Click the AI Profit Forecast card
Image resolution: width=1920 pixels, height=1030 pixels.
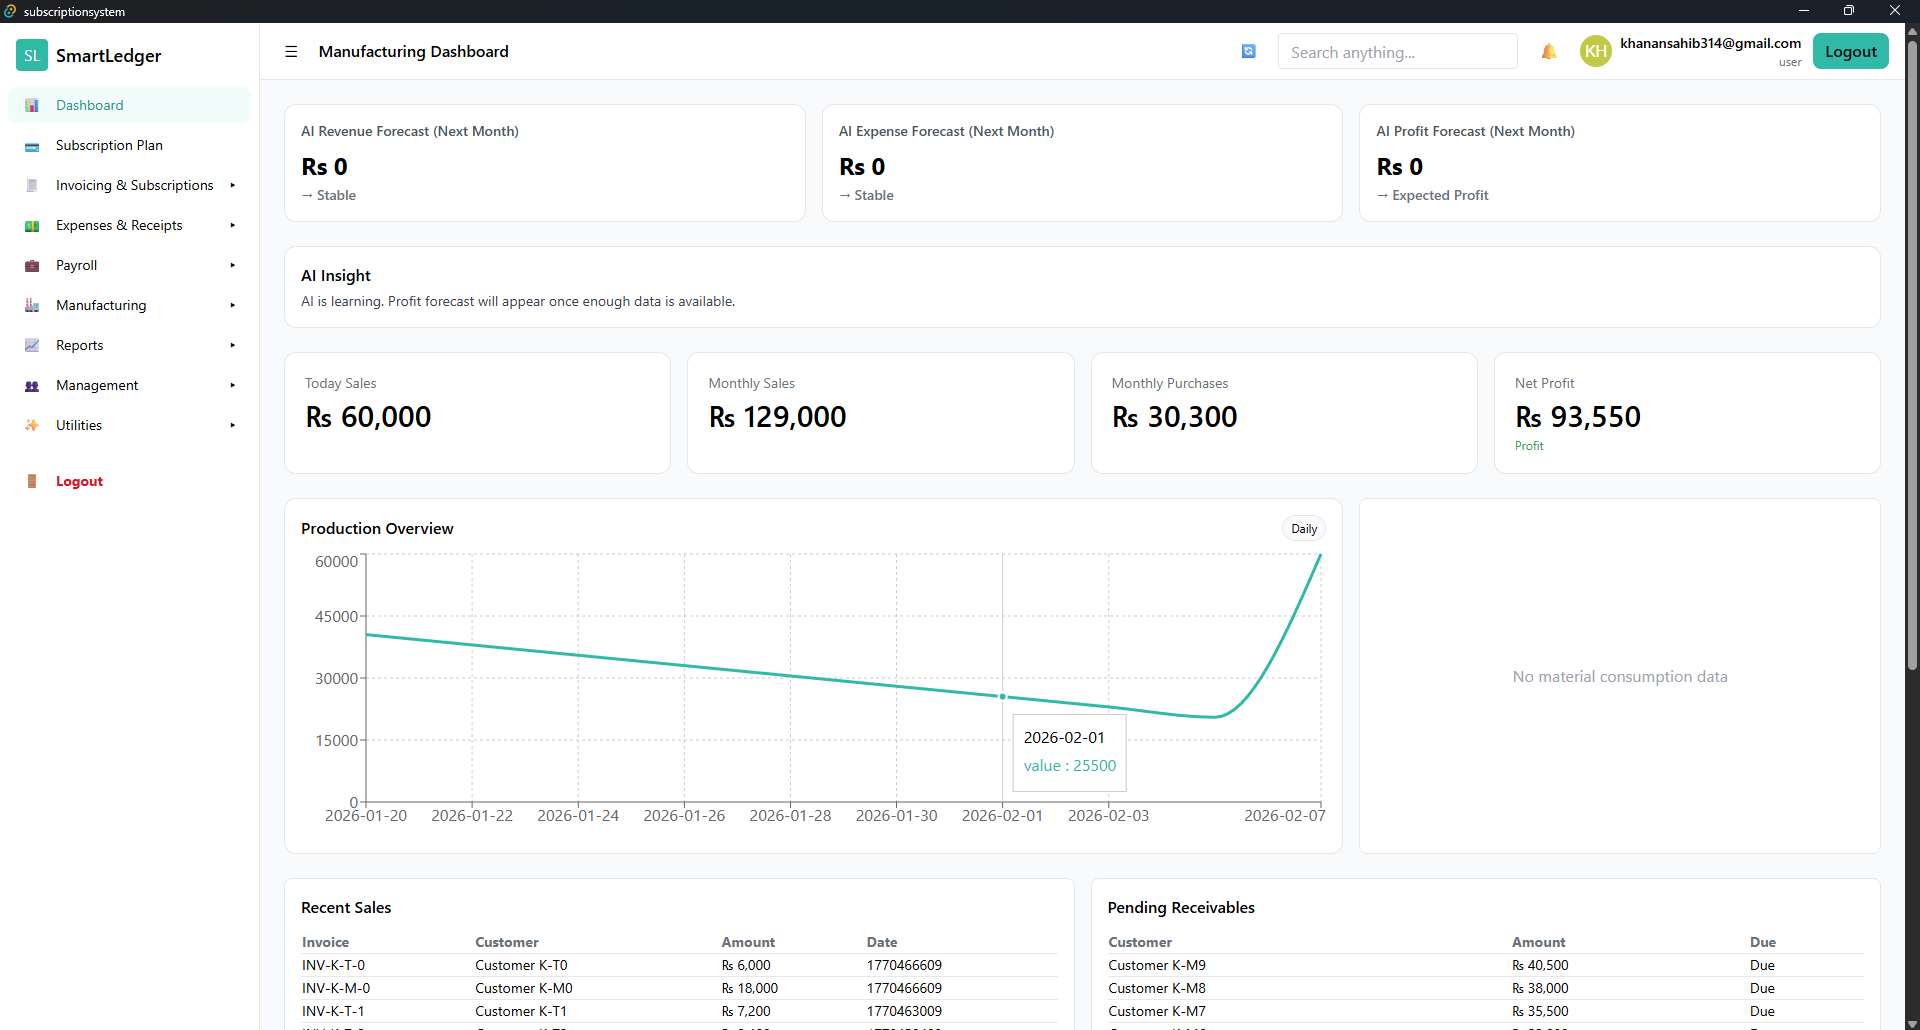click(1619, 163)
